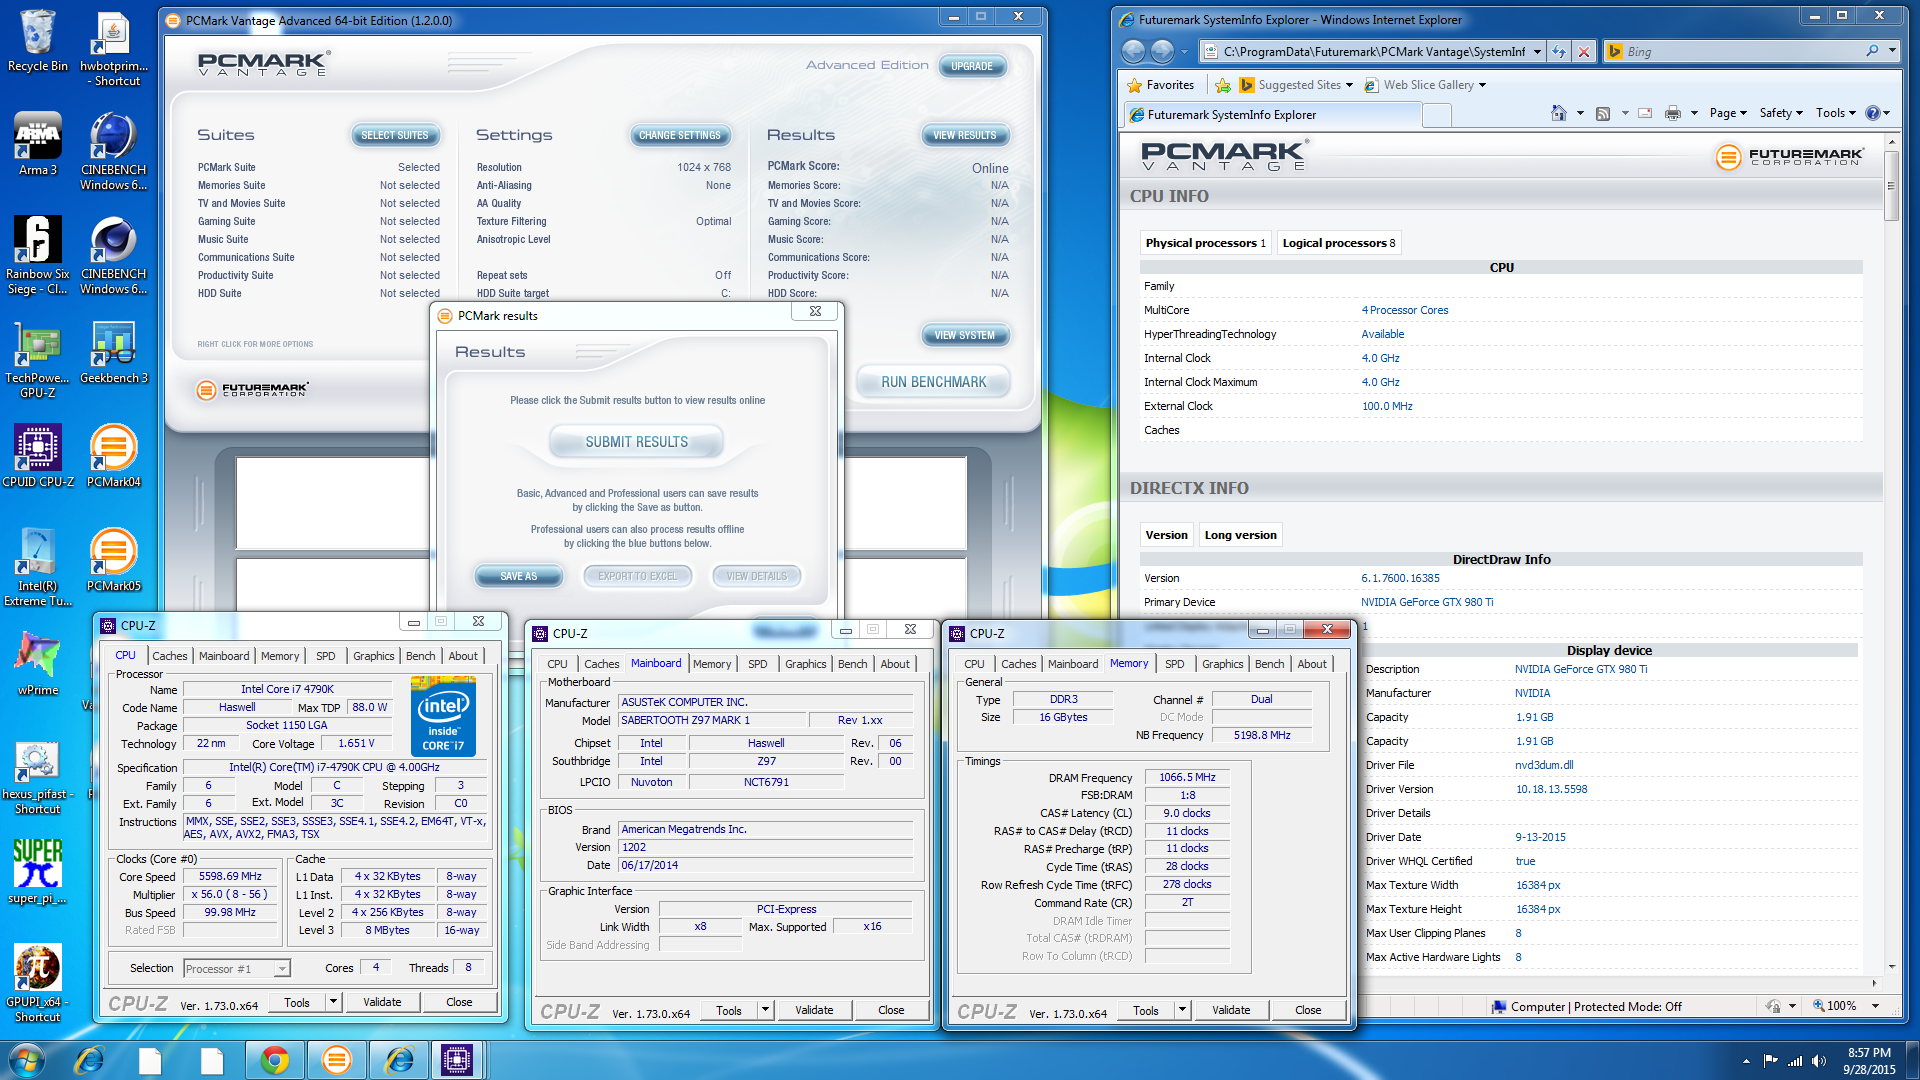Open Bench tab in left CPU-Z window
This screenshot has width=1920, height=1080.
click(420, 656)
